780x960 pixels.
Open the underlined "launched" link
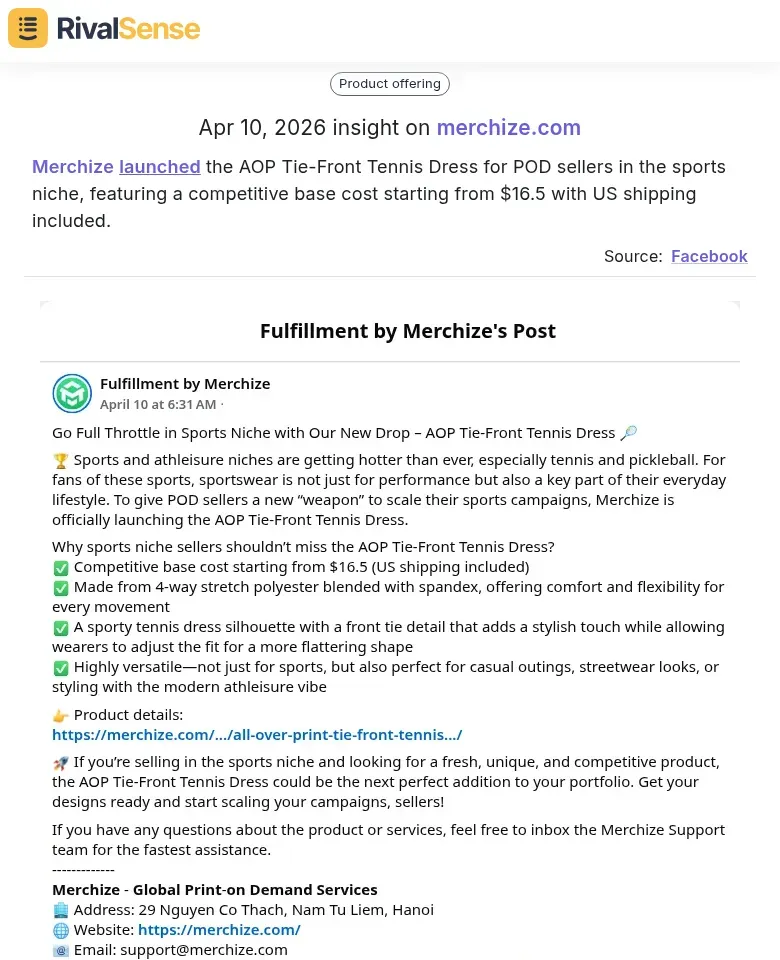(x=160, y=167)
